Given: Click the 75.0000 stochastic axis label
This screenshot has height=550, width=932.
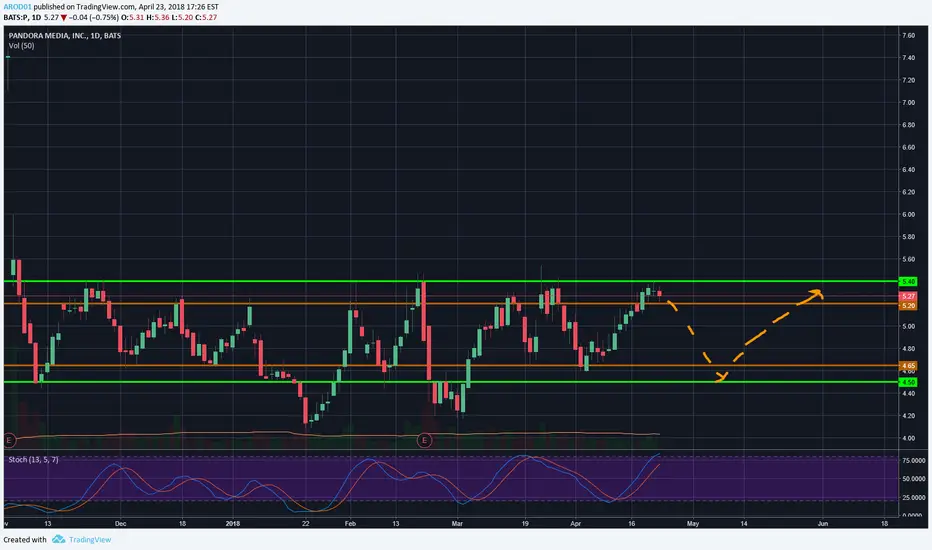Looking at the screenshot, I should (x=913, y=461).
